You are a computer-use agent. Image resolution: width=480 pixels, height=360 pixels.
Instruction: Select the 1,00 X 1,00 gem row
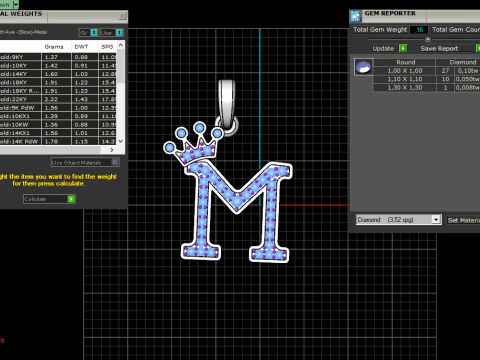(x=426, y=71)
